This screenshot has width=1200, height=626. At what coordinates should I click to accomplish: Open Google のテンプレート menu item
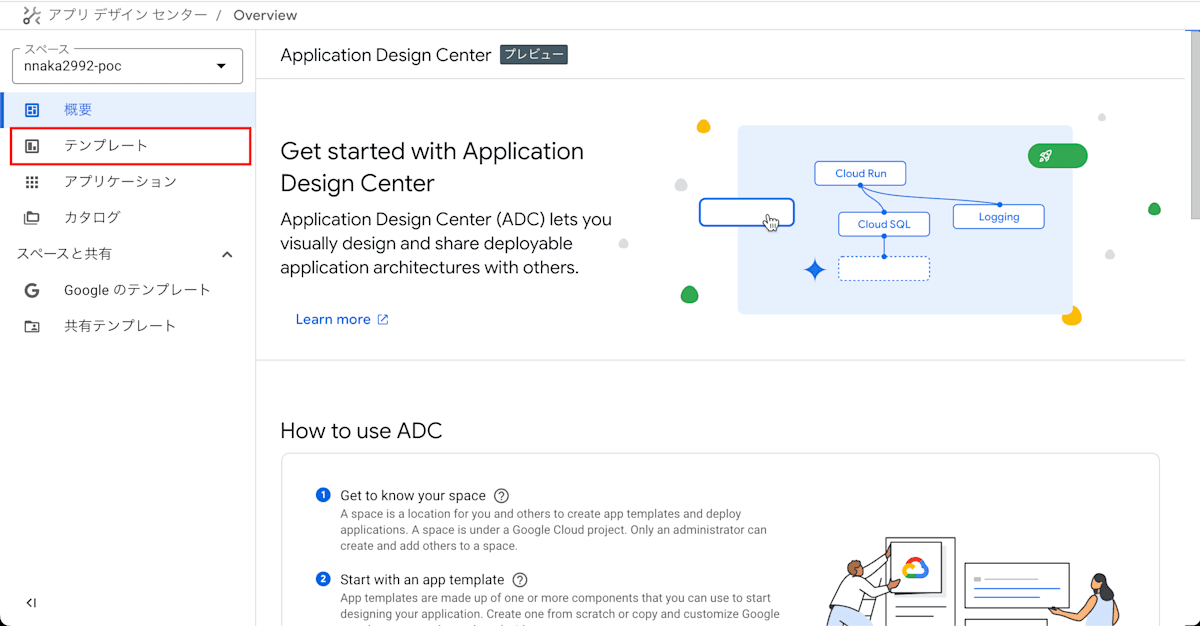[128, 290]
